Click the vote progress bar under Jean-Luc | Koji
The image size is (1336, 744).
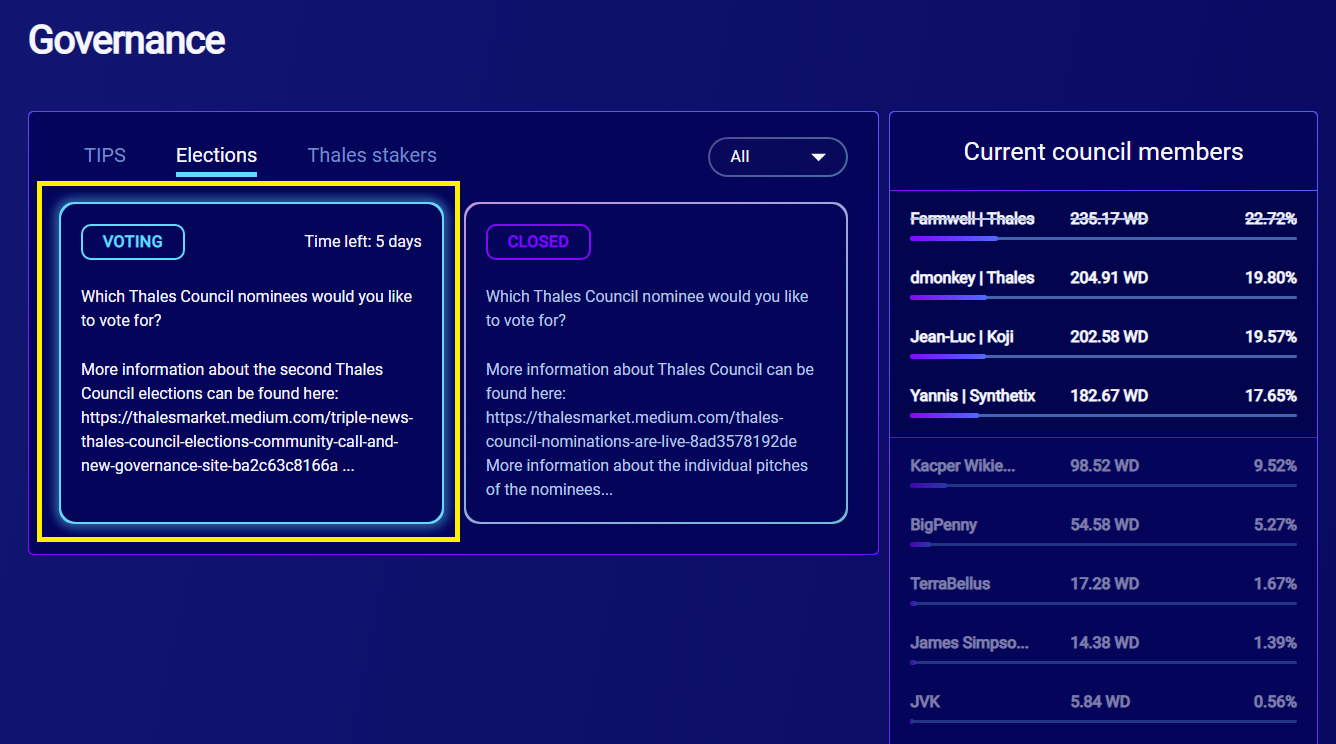pos(1103,357)
